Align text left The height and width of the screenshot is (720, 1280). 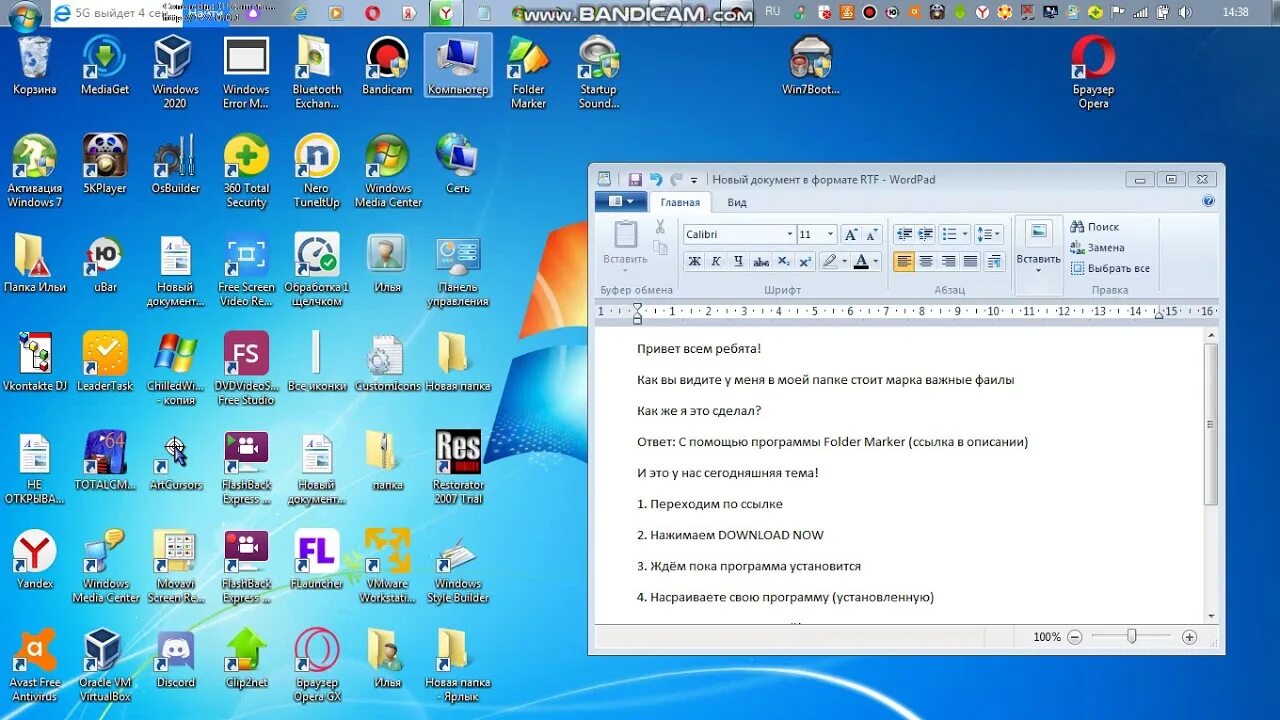coord(904,261)
